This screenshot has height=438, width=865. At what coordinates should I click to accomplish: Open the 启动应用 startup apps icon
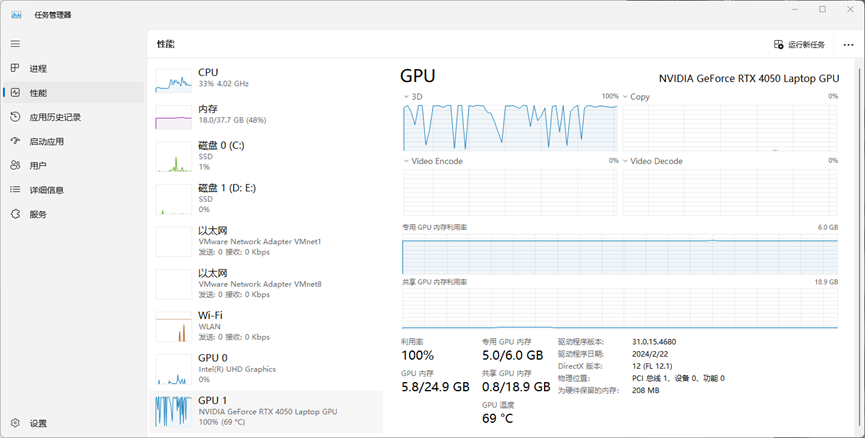15,141
